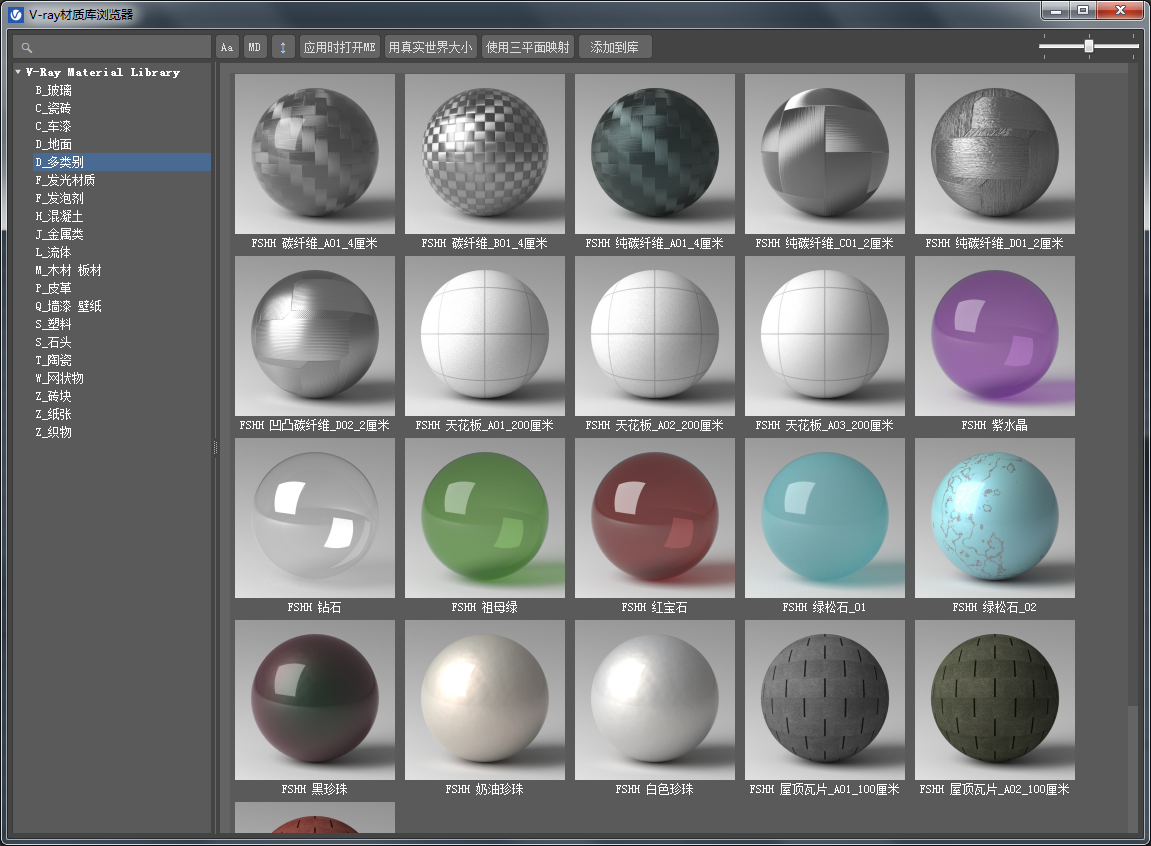The width and height of the screenshot is (1151, 846).
Task: Select the W_网状物 category
Action: tap(59, 378)
